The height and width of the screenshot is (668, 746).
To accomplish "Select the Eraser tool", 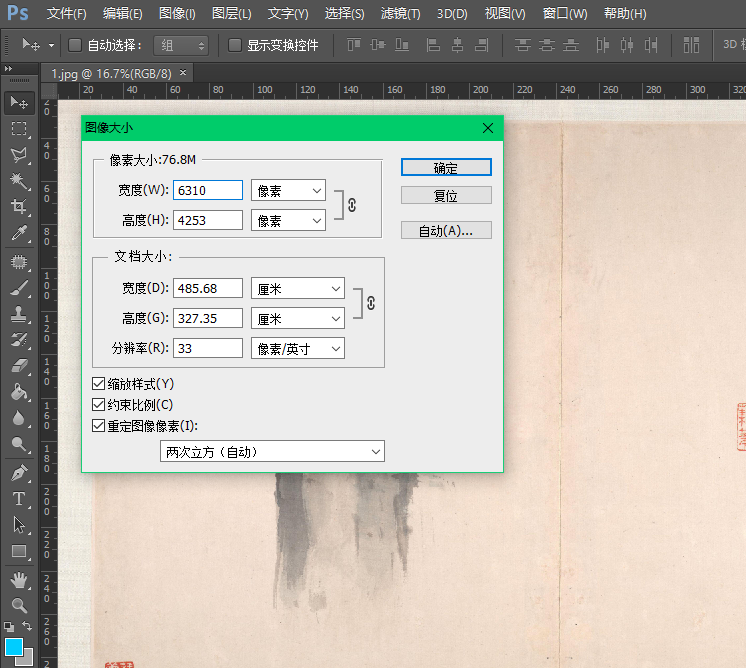I will [x=19, y=366].
